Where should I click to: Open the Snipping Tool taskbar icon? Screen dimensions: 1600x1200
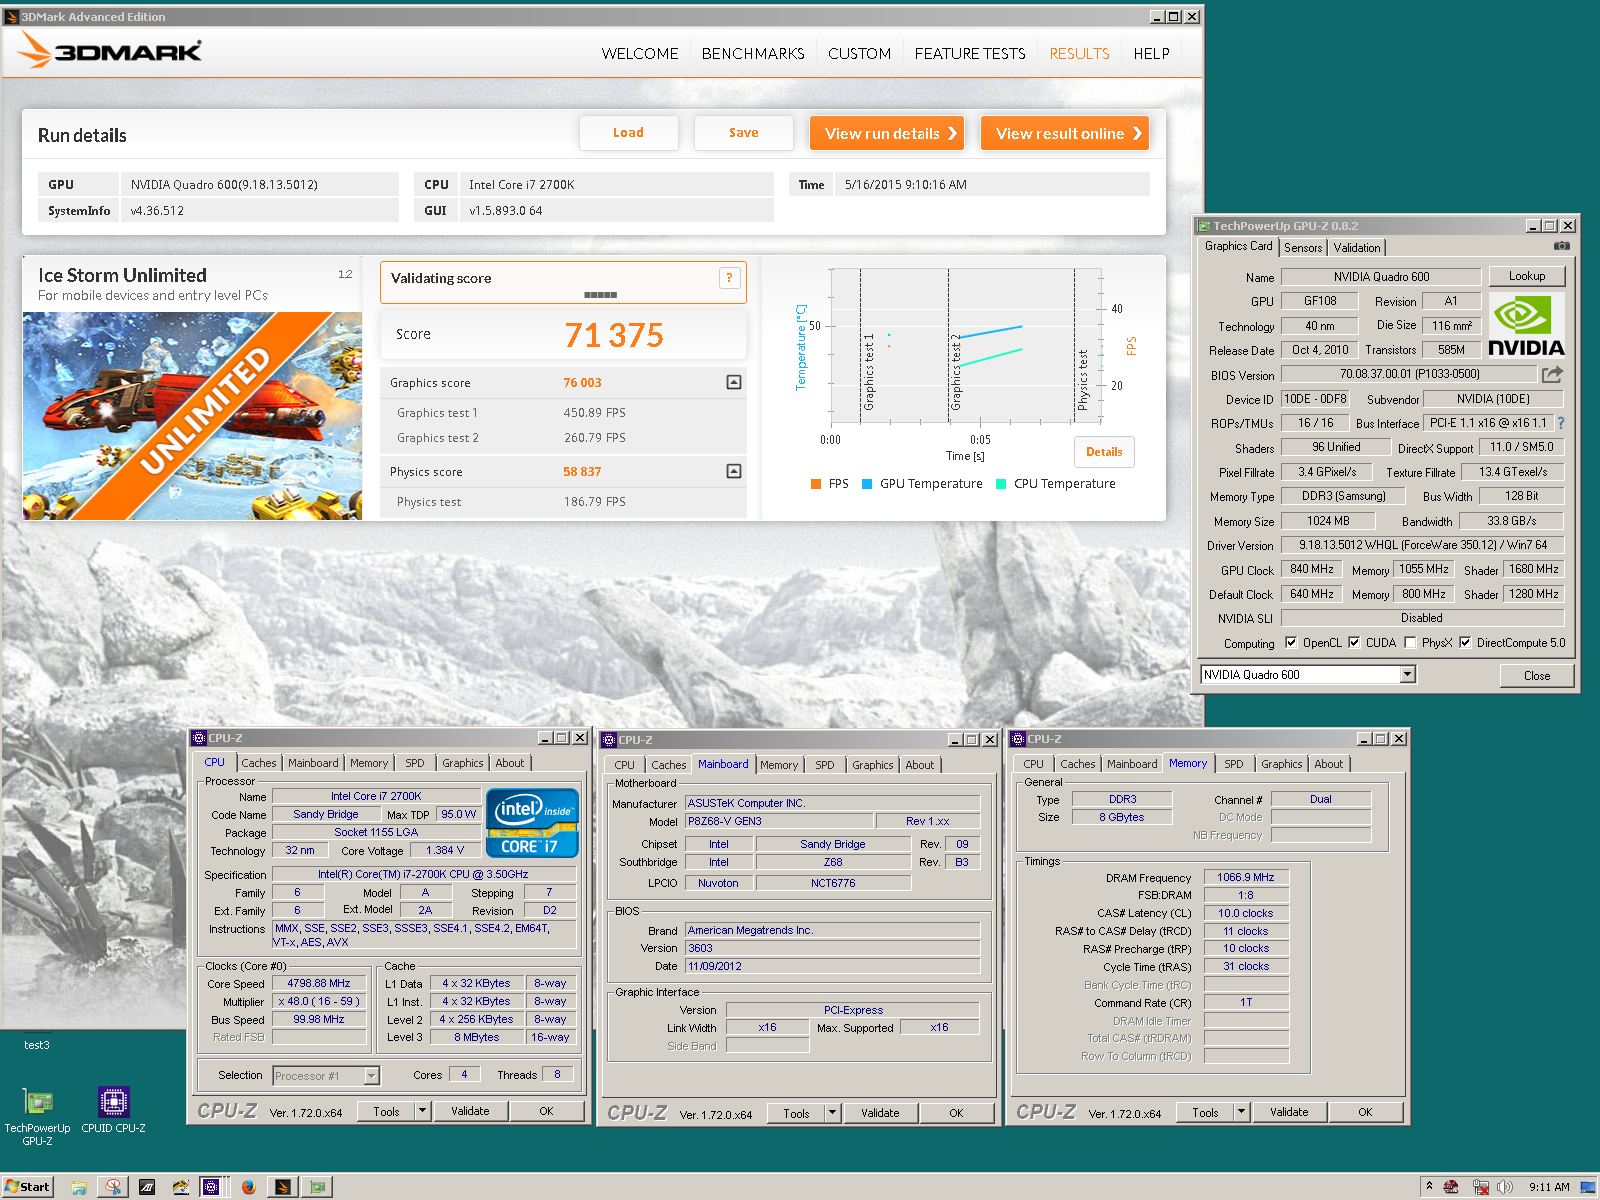pyautogui.click(x=113, y=1187)
